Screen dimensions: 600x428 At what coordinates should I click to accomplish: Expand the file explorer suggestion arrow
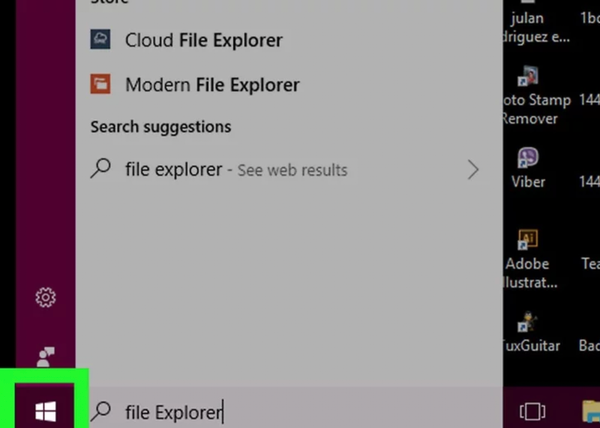click(x=474, y=170)
